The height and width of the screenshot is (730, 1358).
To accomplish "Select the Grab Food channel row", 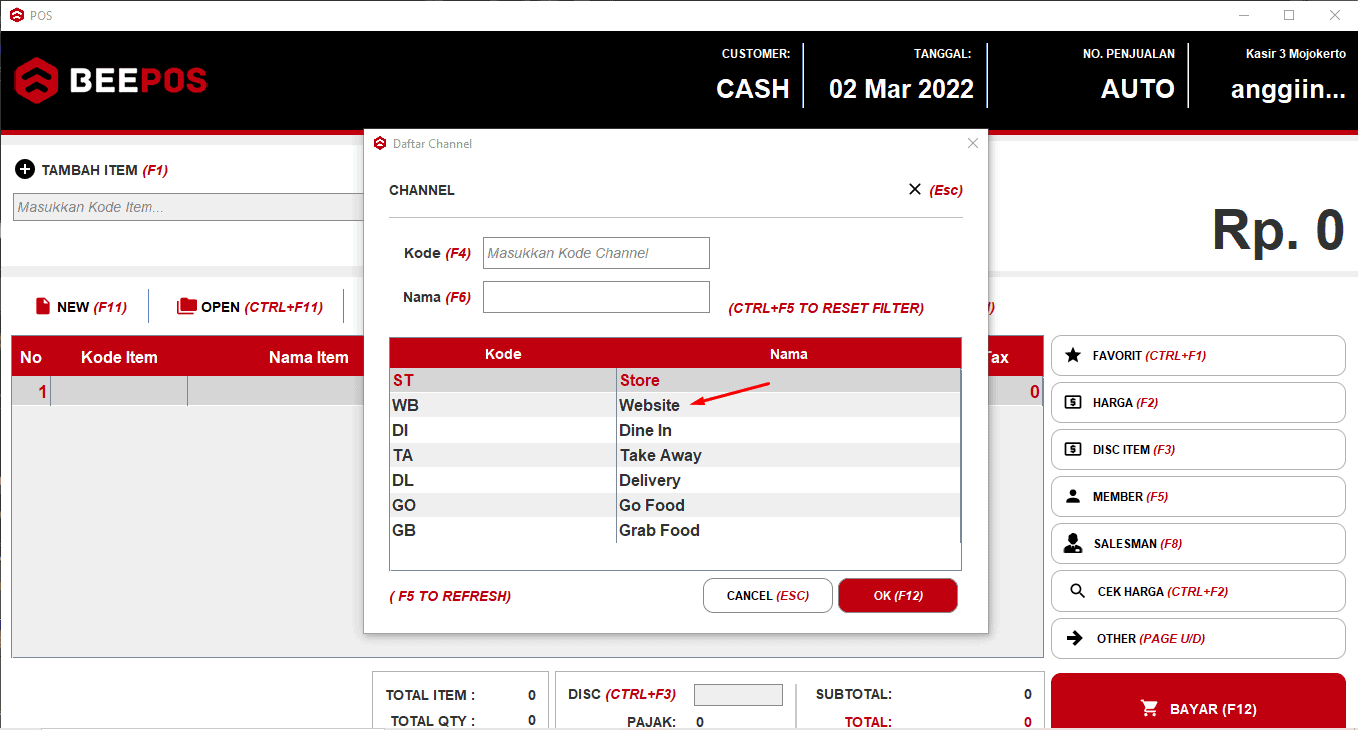I will [675, 530].
